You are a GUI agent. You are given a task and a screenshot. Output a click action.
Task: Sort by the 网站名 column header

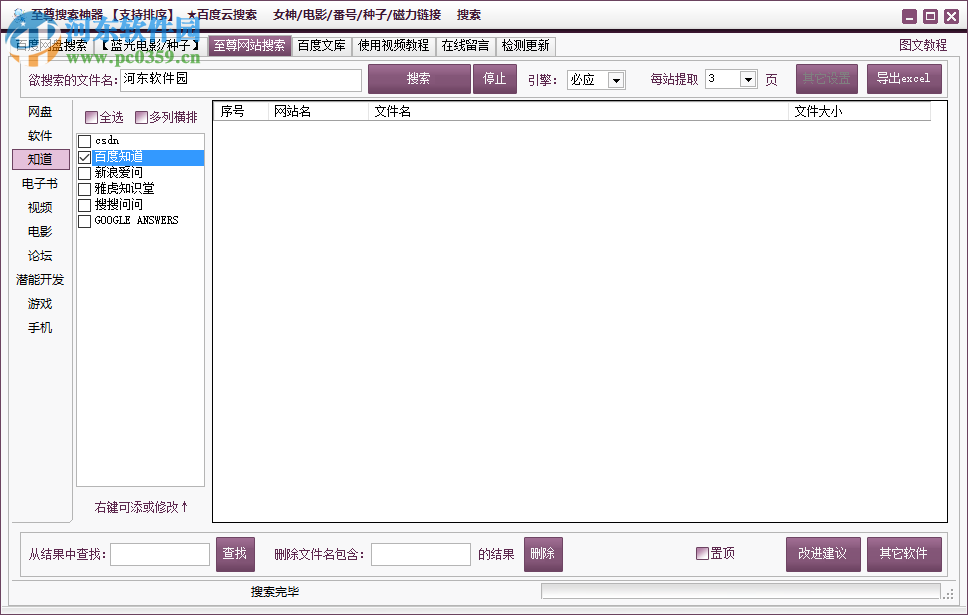tap(319, 112)
